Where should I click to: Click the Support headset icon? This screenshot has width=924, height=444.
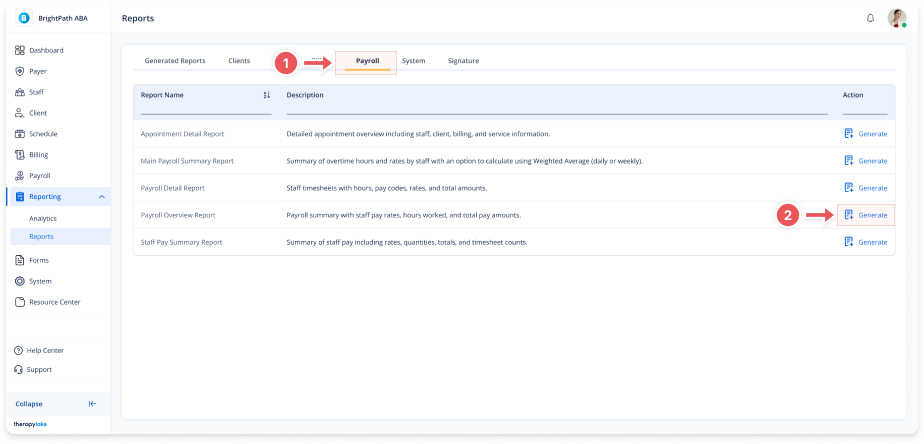click(18, 370)
